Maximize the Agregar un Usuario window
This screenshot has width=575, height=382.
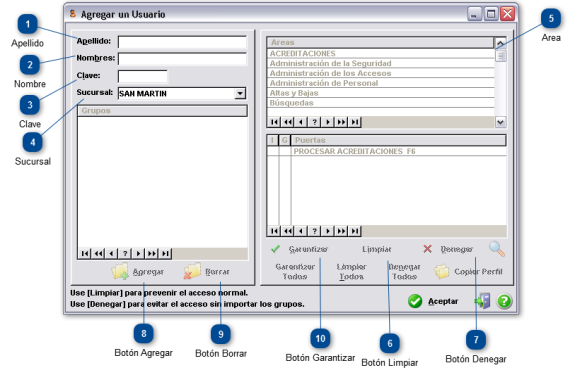491,14
